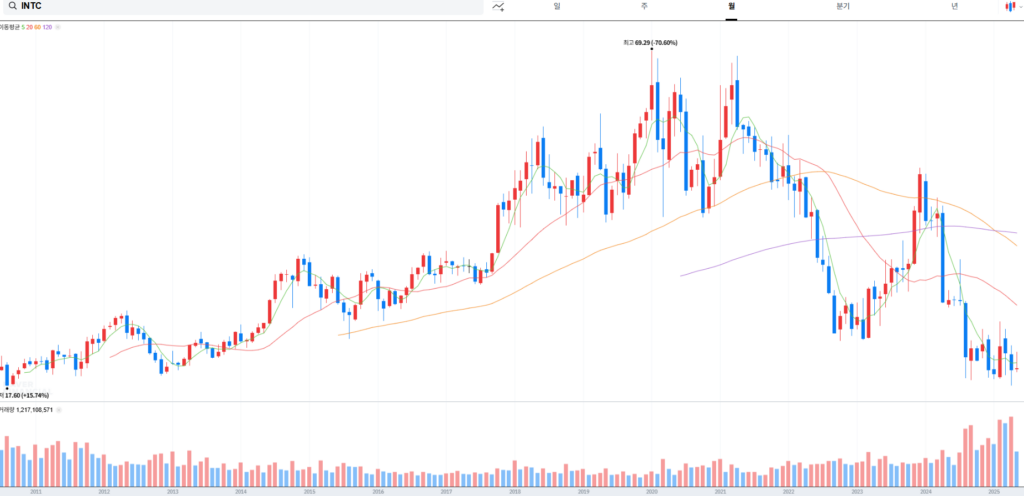Expand the chart type dropdown arrow
This screenshot has height=496, width=1024.
pyautogui.click(x=1019, y=6)
